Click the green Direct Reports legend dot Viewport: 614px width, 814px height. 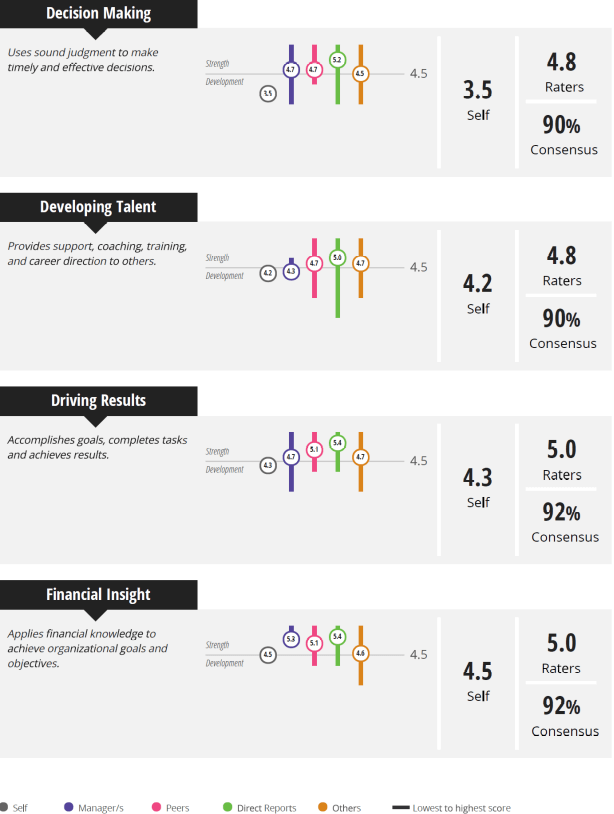[228, 807]
